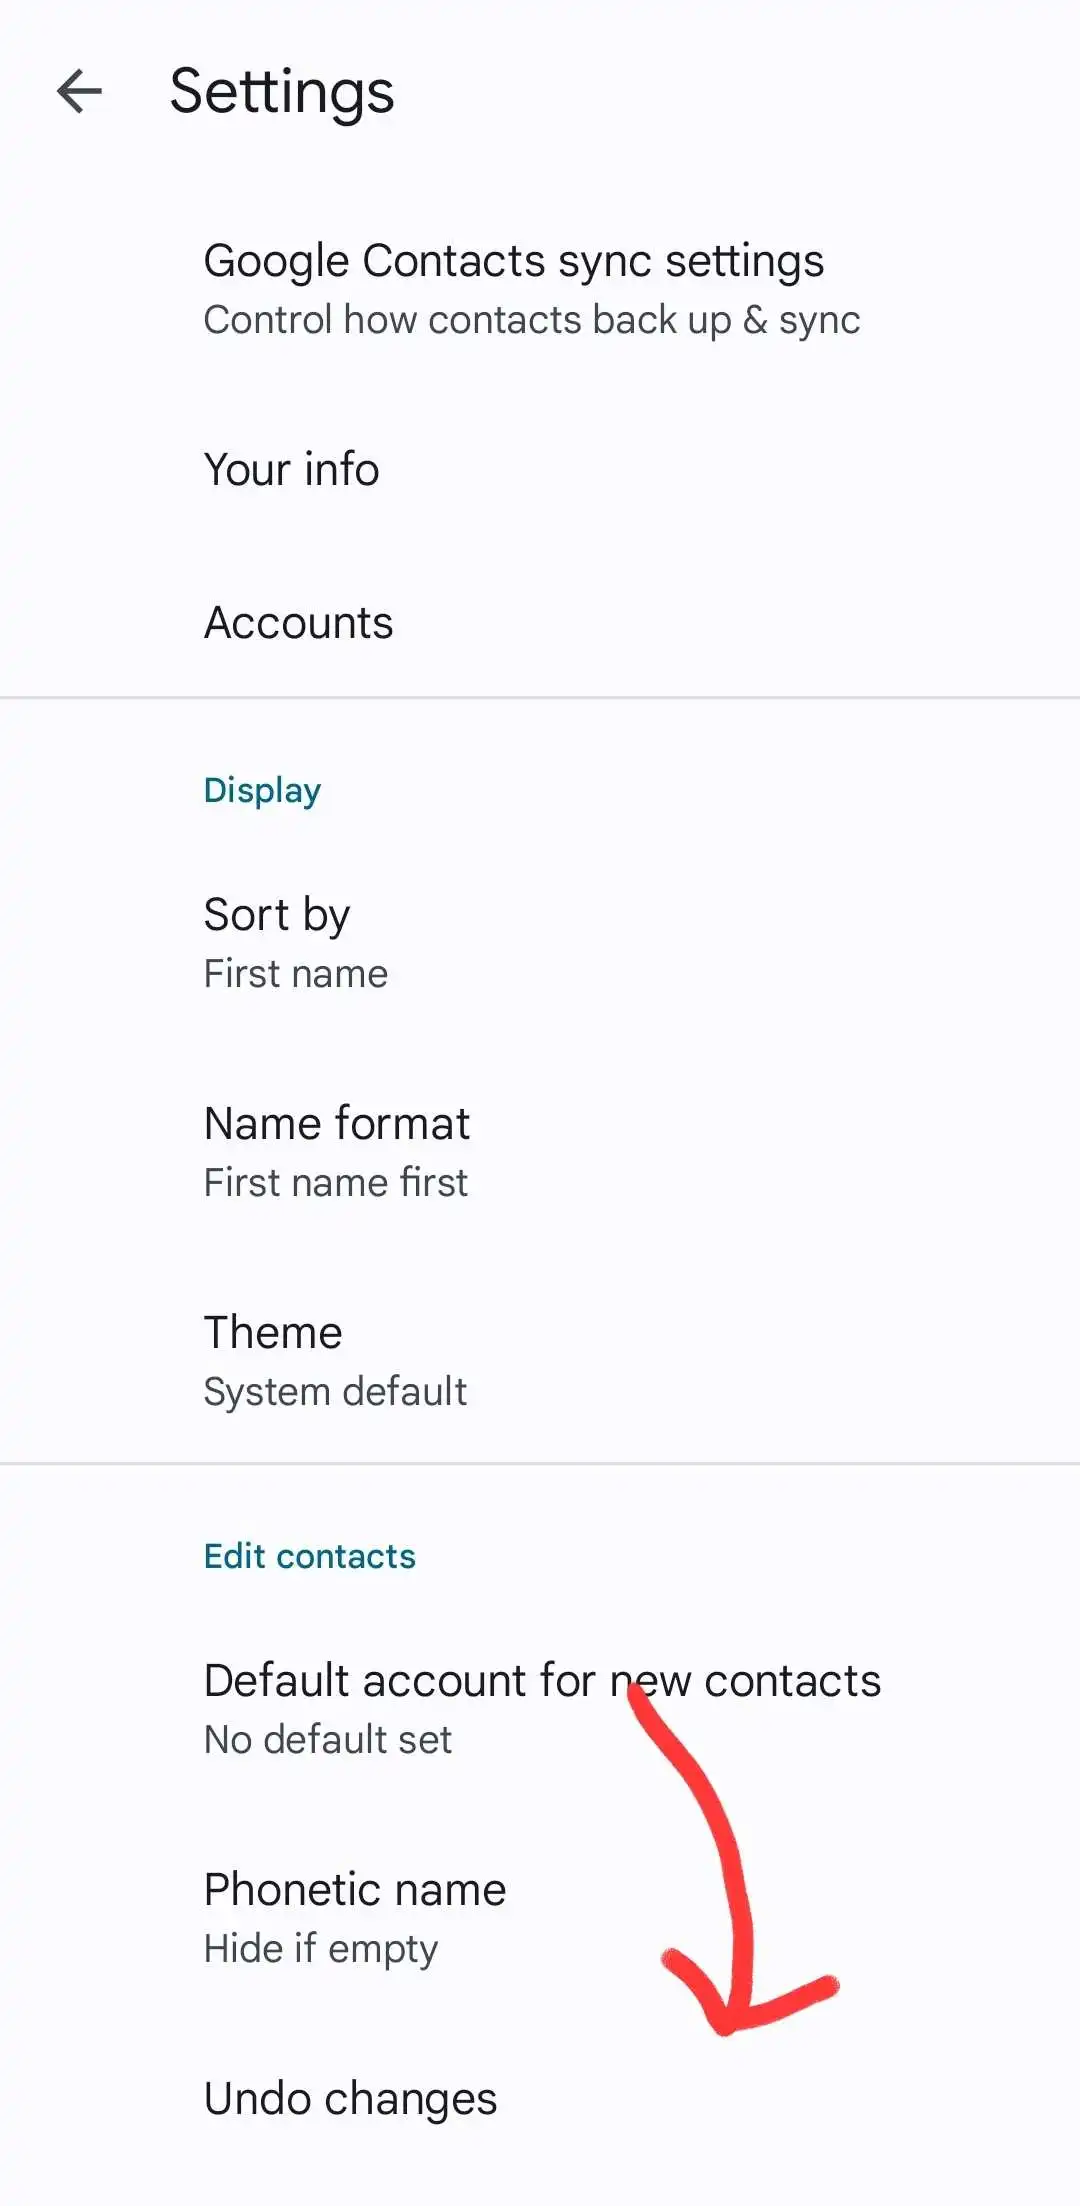Select the Settings page title

click(282, 93)
